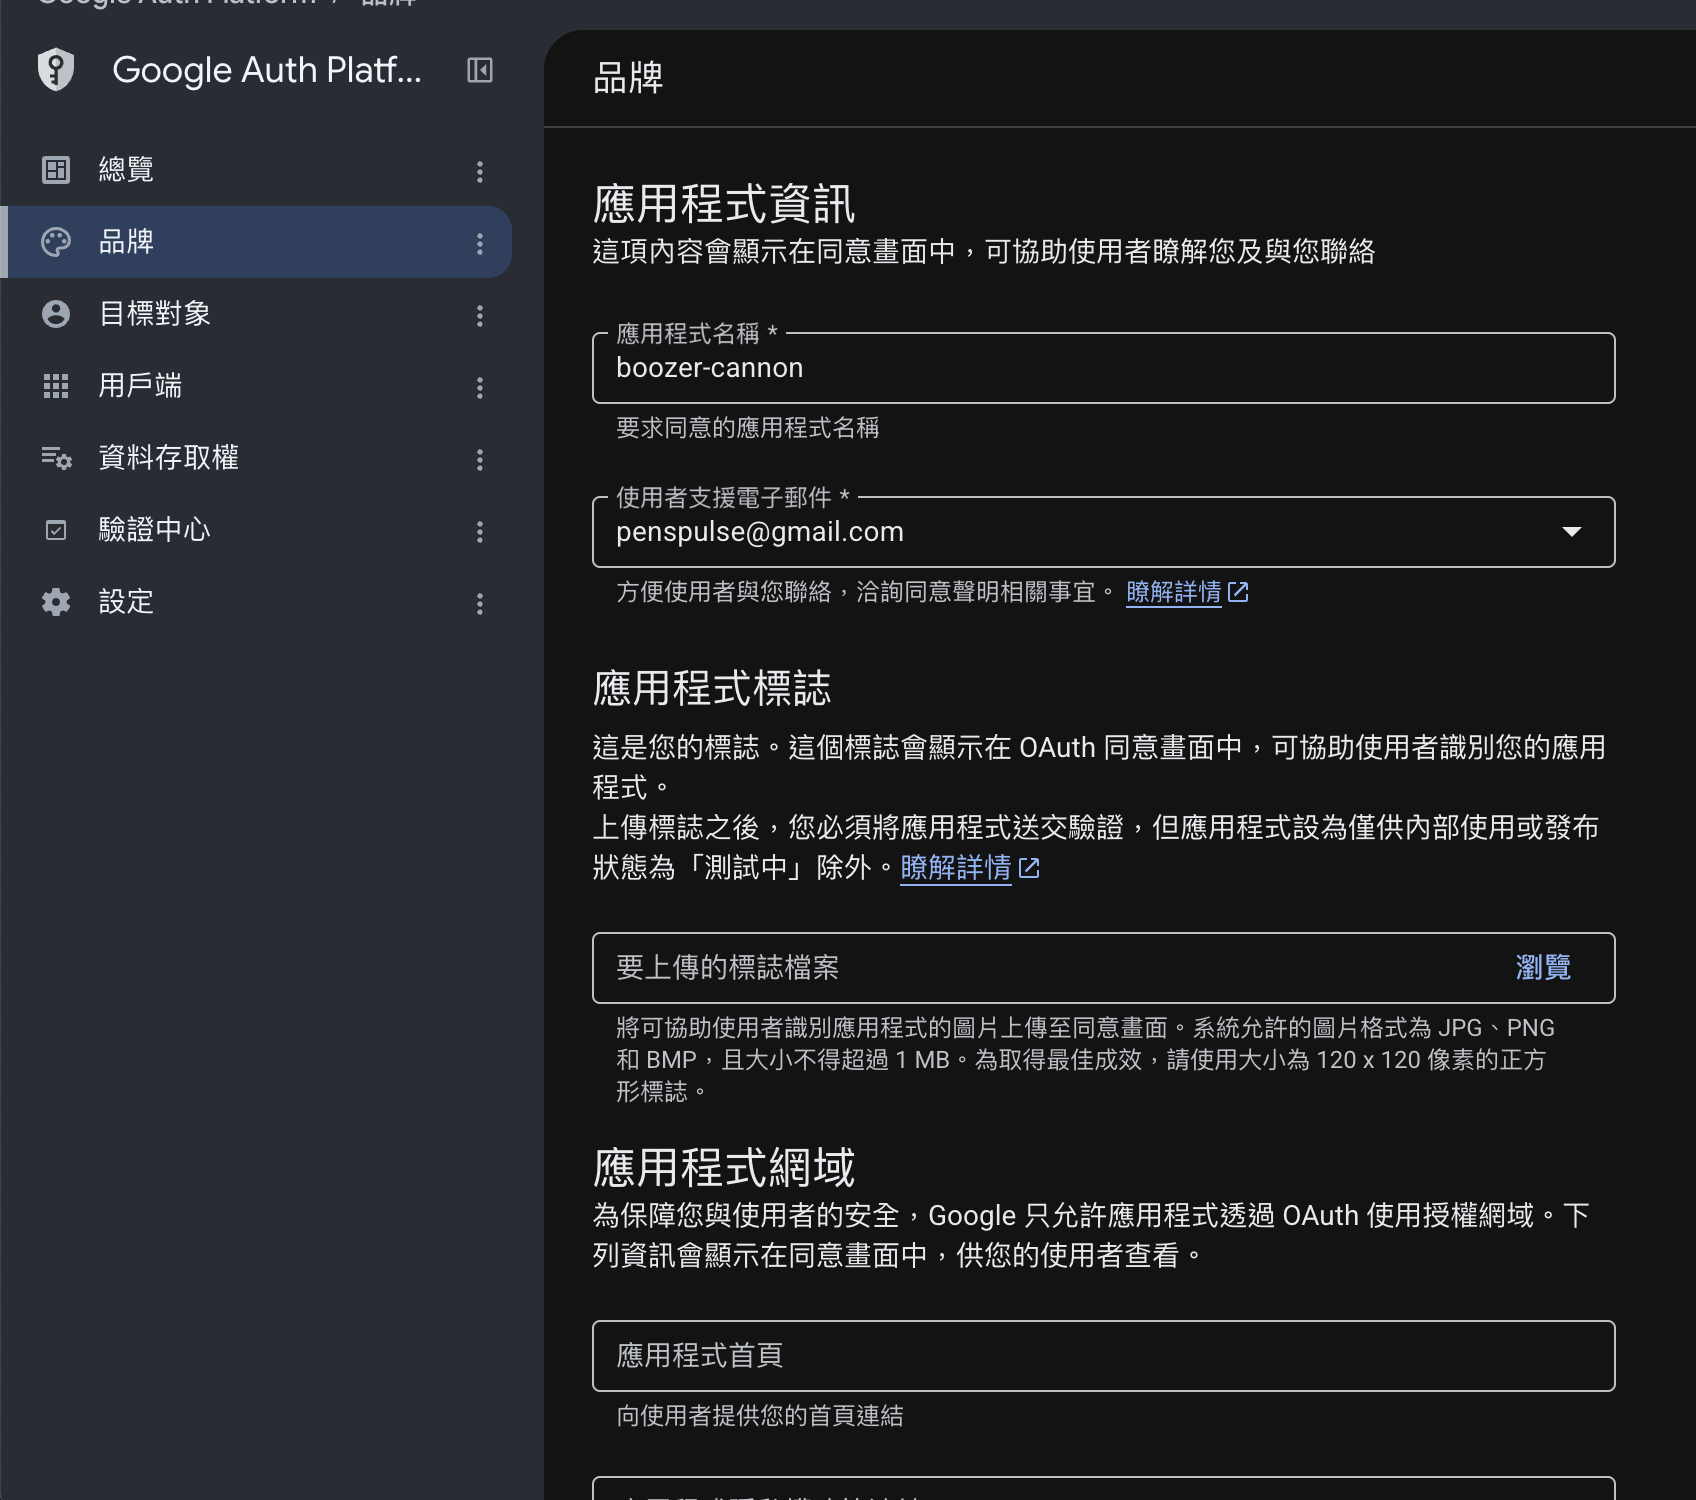The image size is (1696, 1500).
Task: Click the 用戶端 grid icon
Action: (x=56, y=386)
